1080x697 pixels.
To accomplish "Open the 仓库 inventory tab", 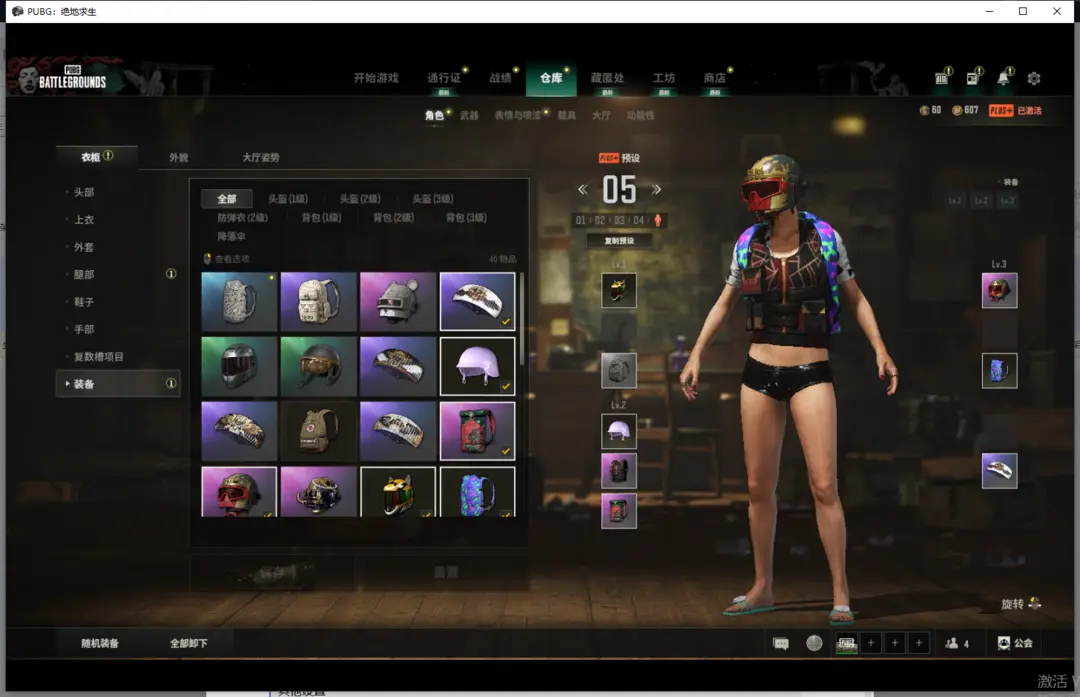I will click(551, 78).
